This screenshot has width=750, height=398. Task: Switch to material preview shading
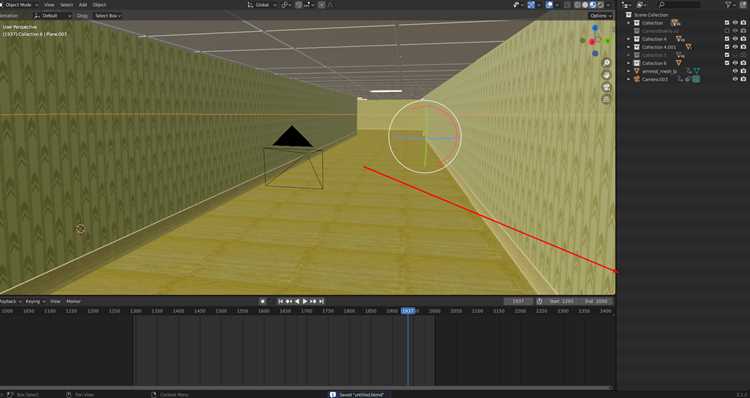tap(593, 5)
